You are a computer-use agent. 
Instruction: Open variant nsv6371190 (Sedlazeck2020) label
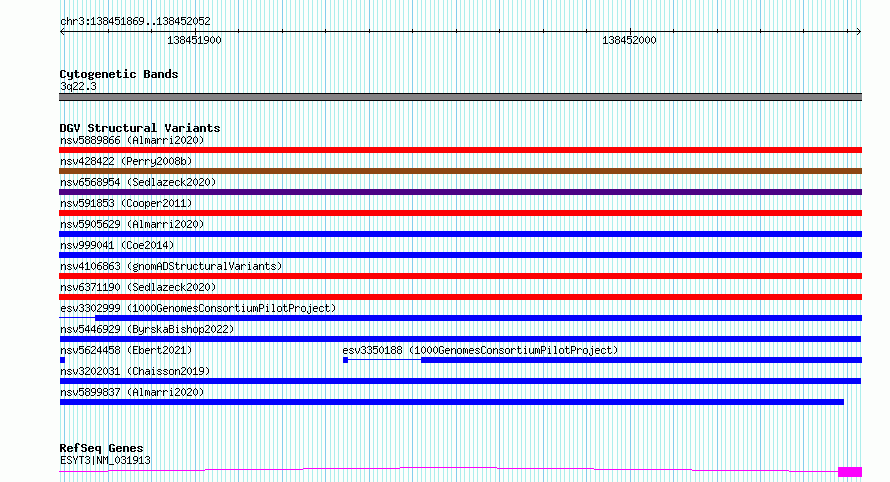[x=138, y=287]
